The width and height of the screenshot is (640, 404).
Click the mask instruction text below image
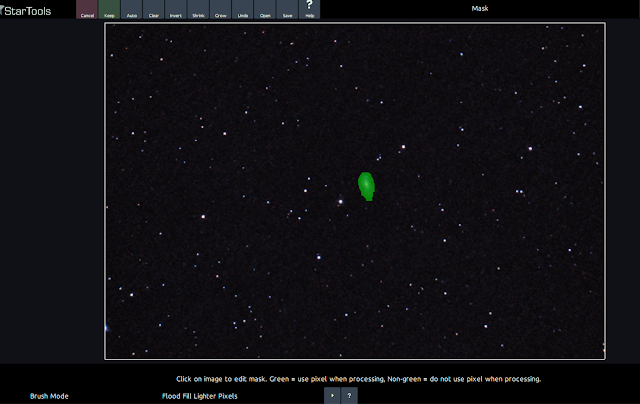tap(357, 379)
